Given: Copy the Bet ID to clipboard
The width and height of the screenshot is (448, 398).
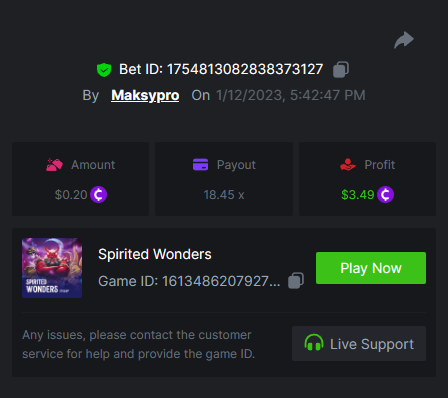Looking at the screenshot, I should click(x=341, y=69).
